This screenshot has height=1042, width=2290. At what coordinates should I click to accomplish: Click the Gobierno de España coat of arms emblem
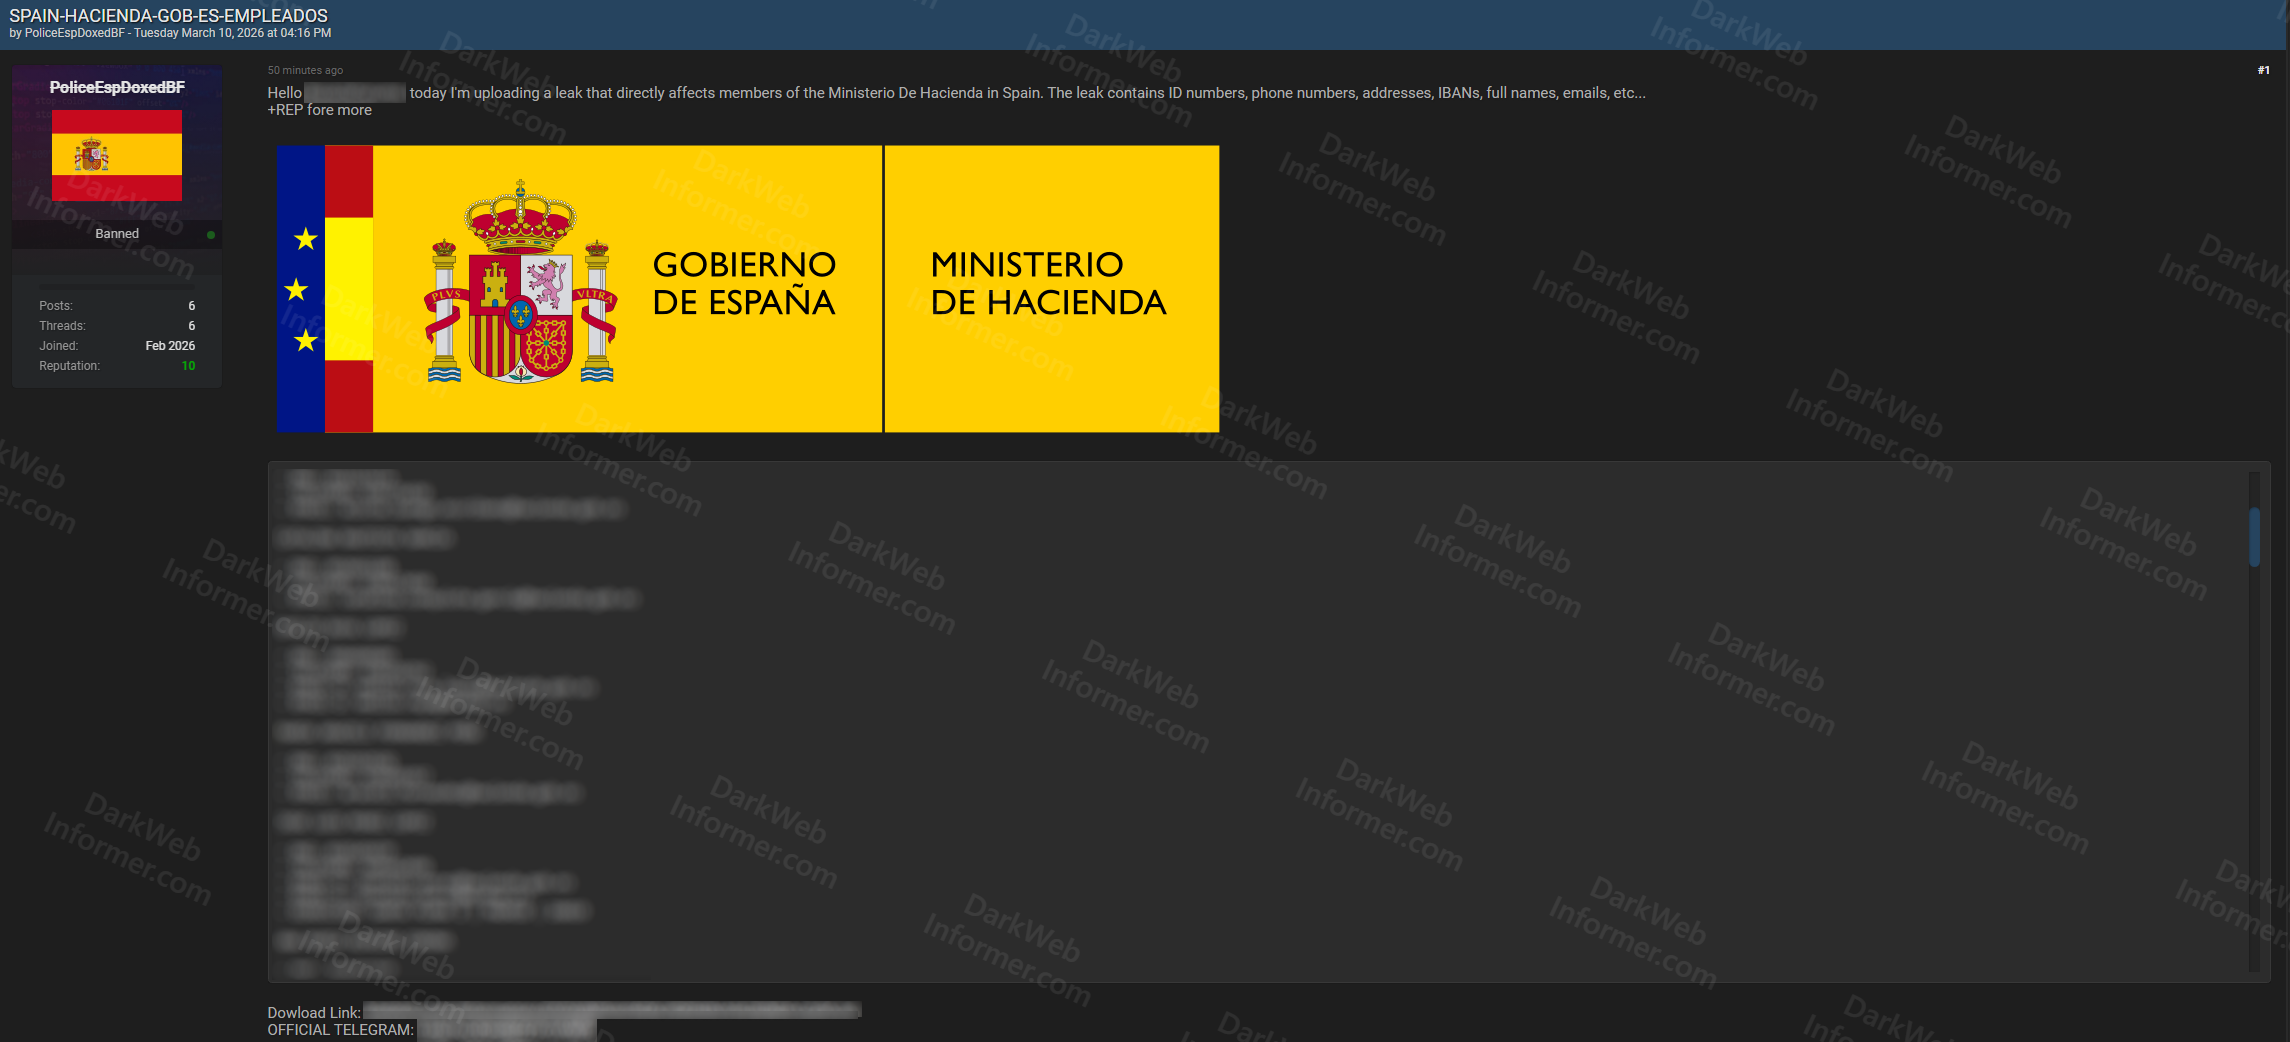(x=518, y=300)
